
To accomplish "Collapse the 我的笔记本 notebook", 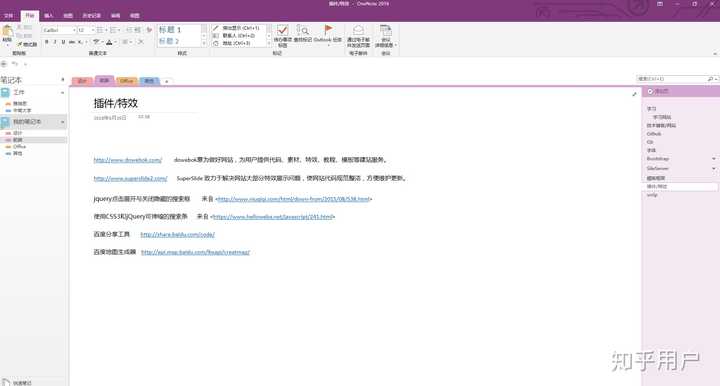I will pyautogui.click(x=63, y=122).
